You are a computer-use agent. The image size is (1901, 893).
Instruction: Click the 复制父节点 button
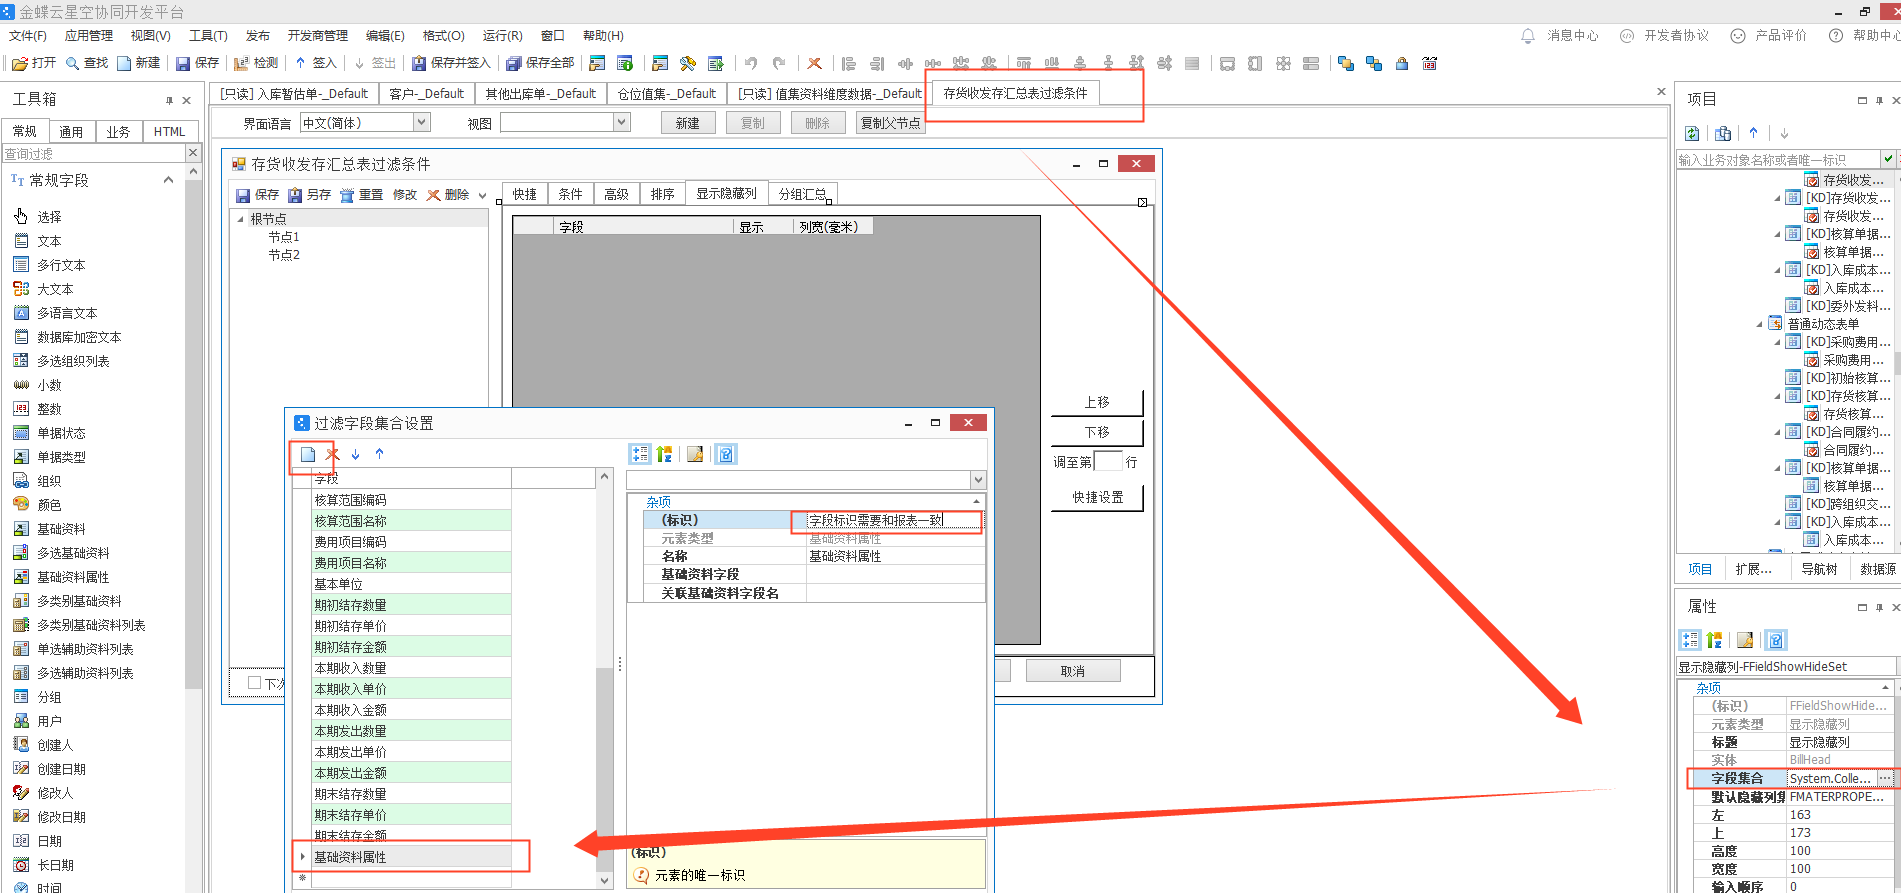(x=890, y=123)
